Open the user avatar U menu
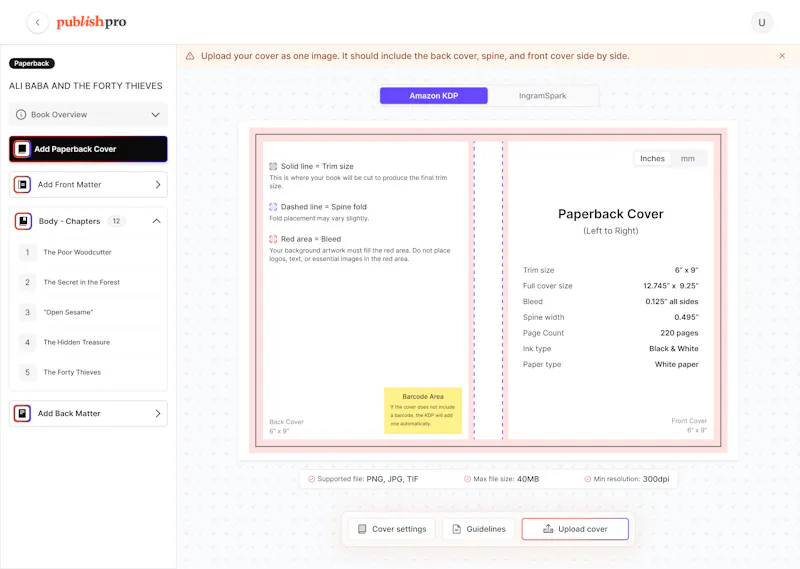This screenshot has width=800, height=569. pos(762,22)
